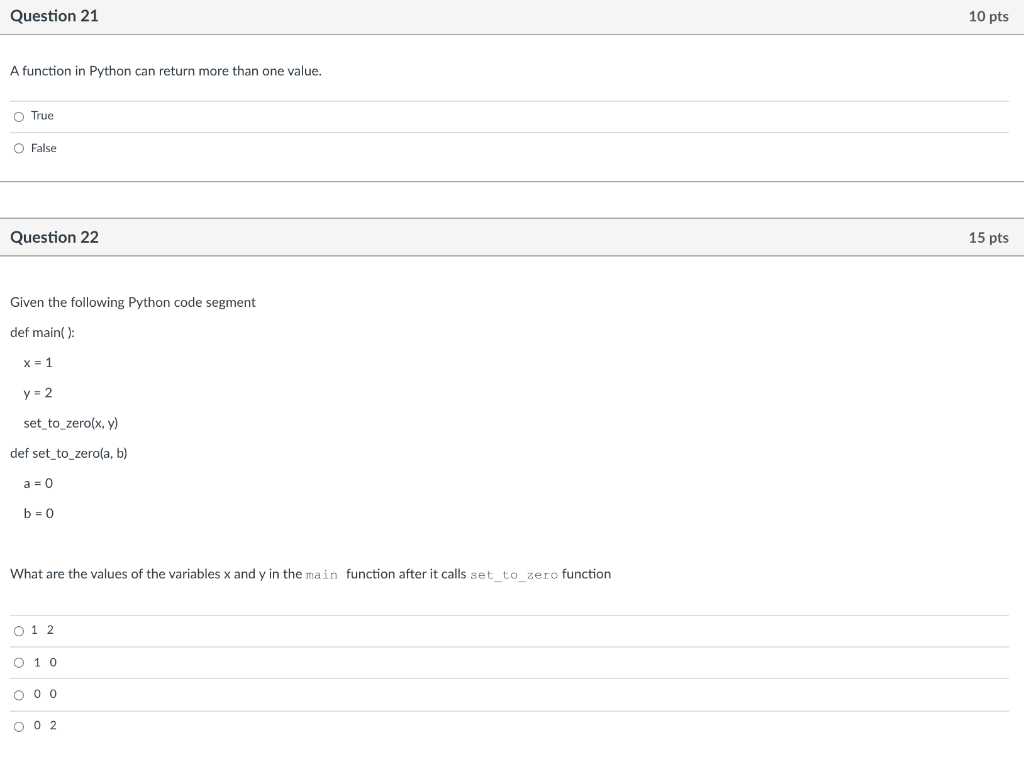Click the 'What are the values of the variables' question
The image size is (1024, 757).
310,574
